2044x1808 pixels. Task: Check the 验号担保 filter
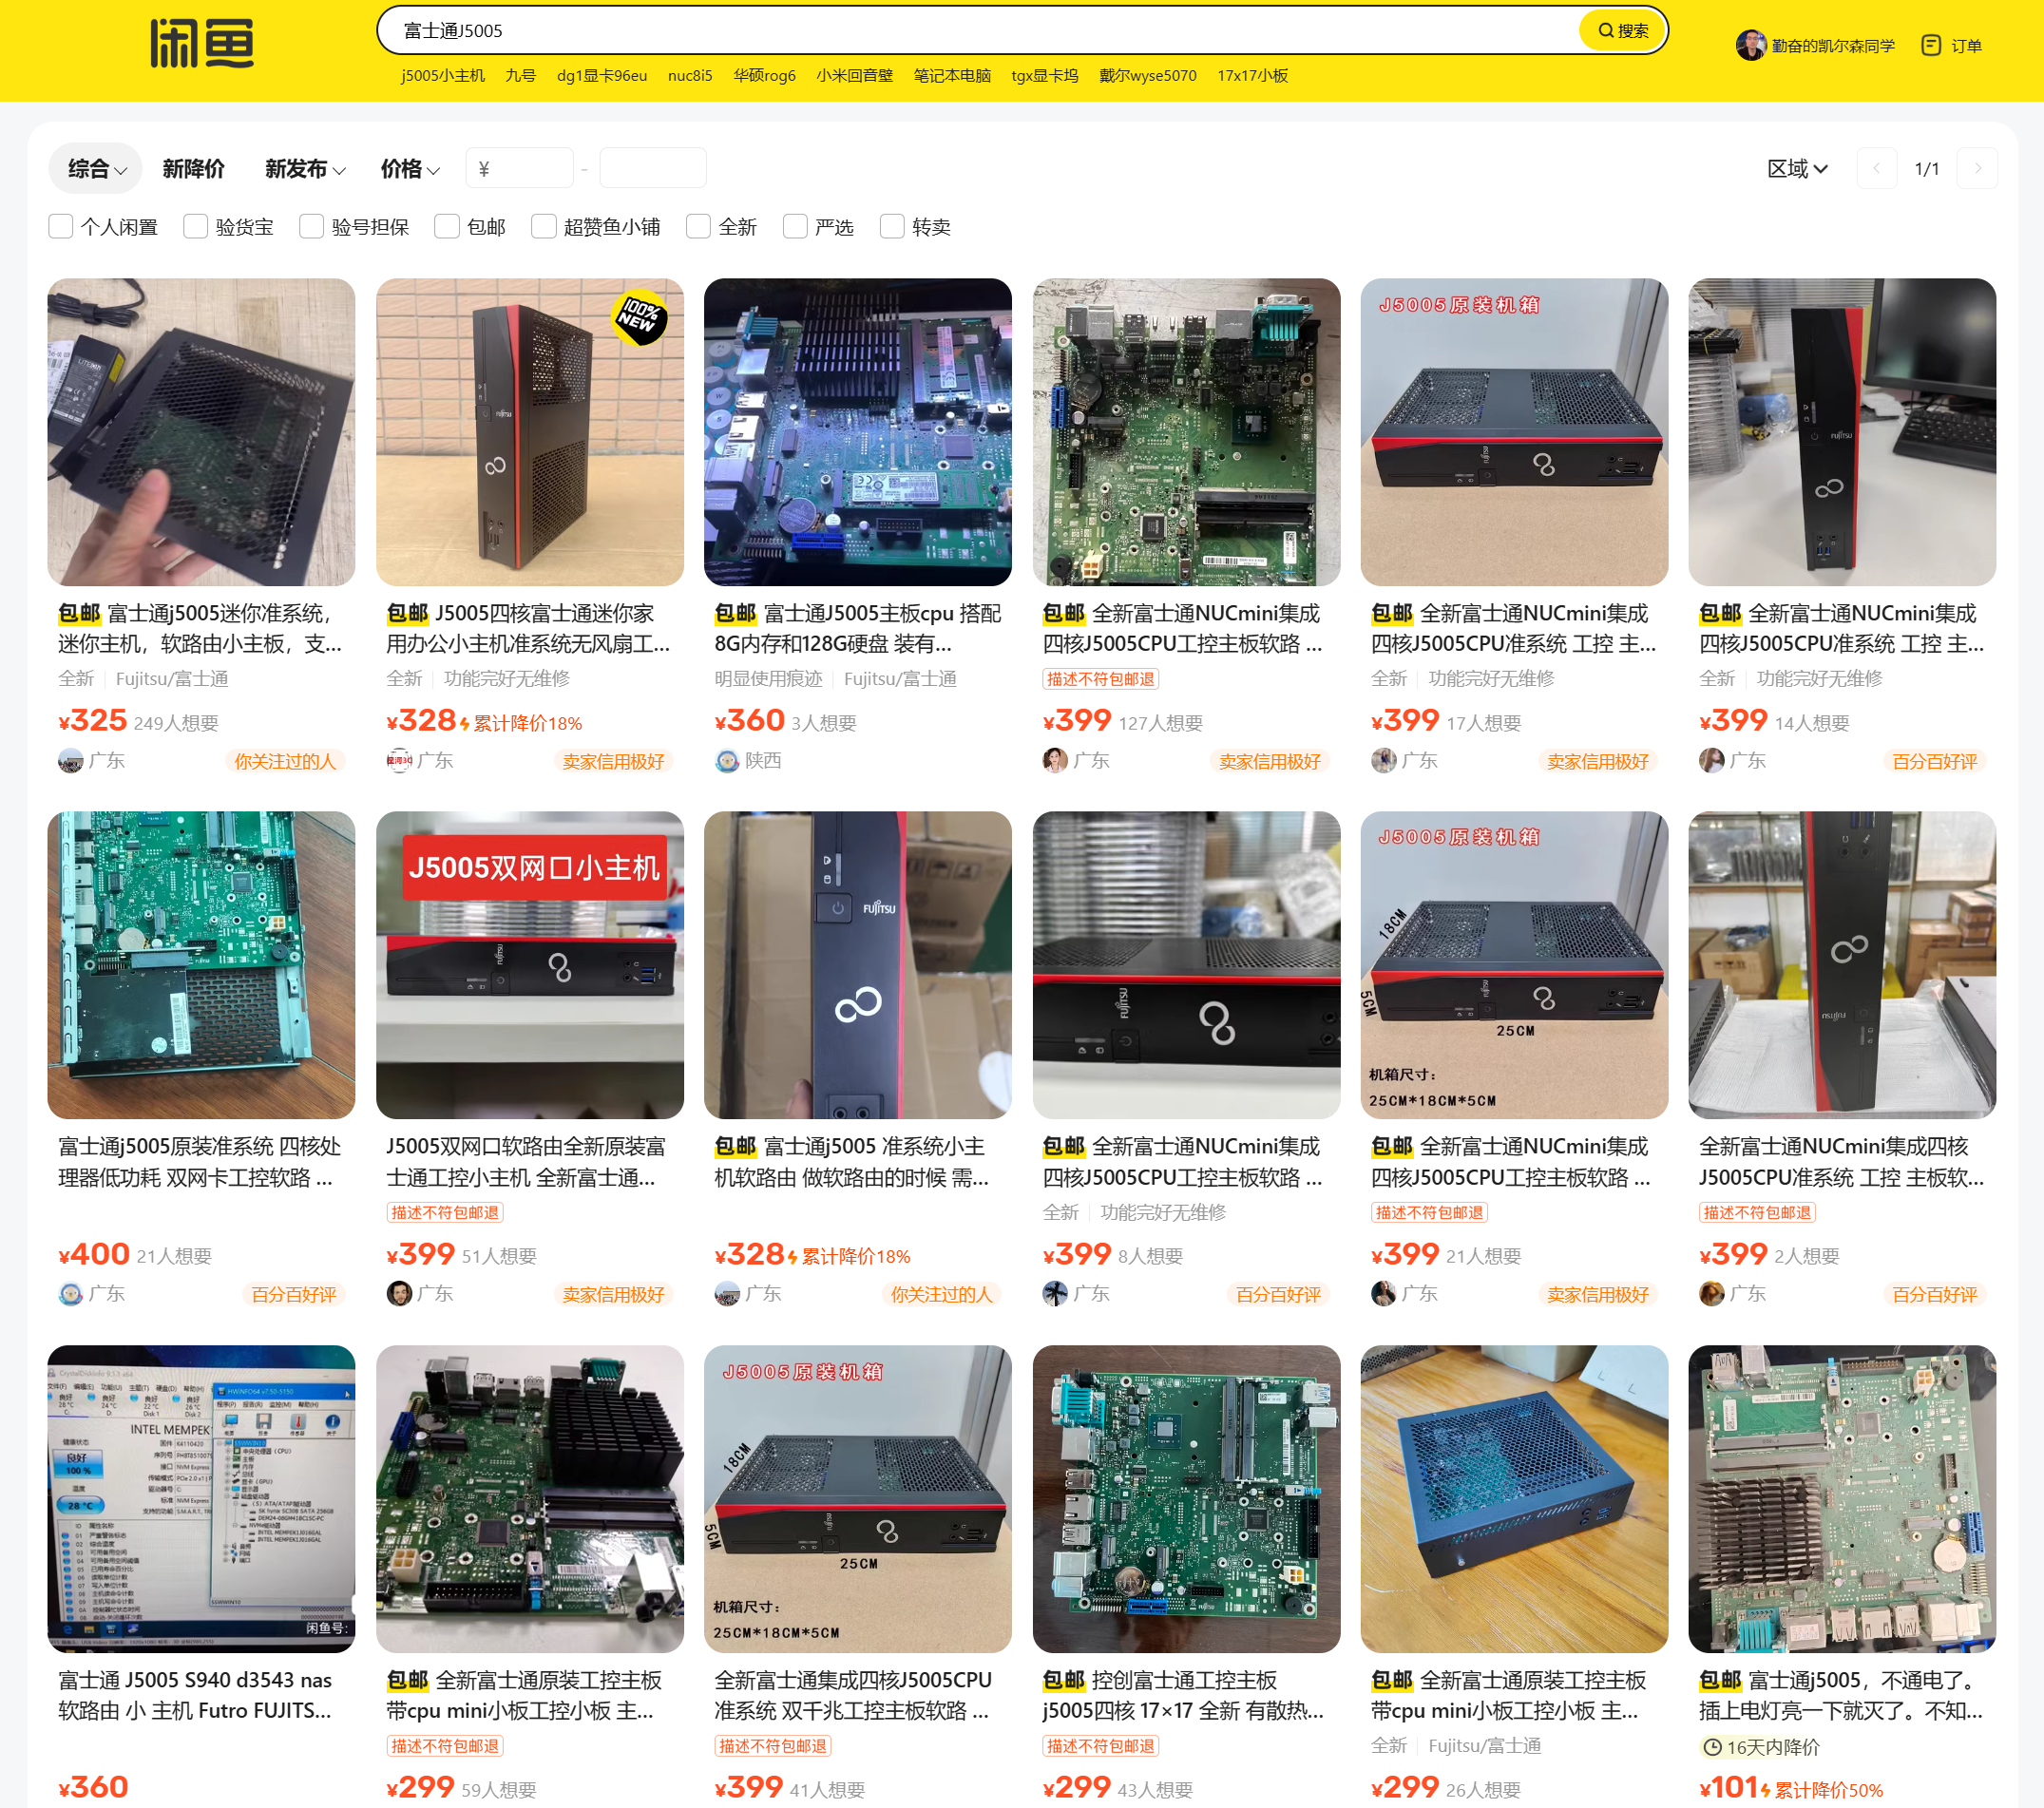click(312, 227)
